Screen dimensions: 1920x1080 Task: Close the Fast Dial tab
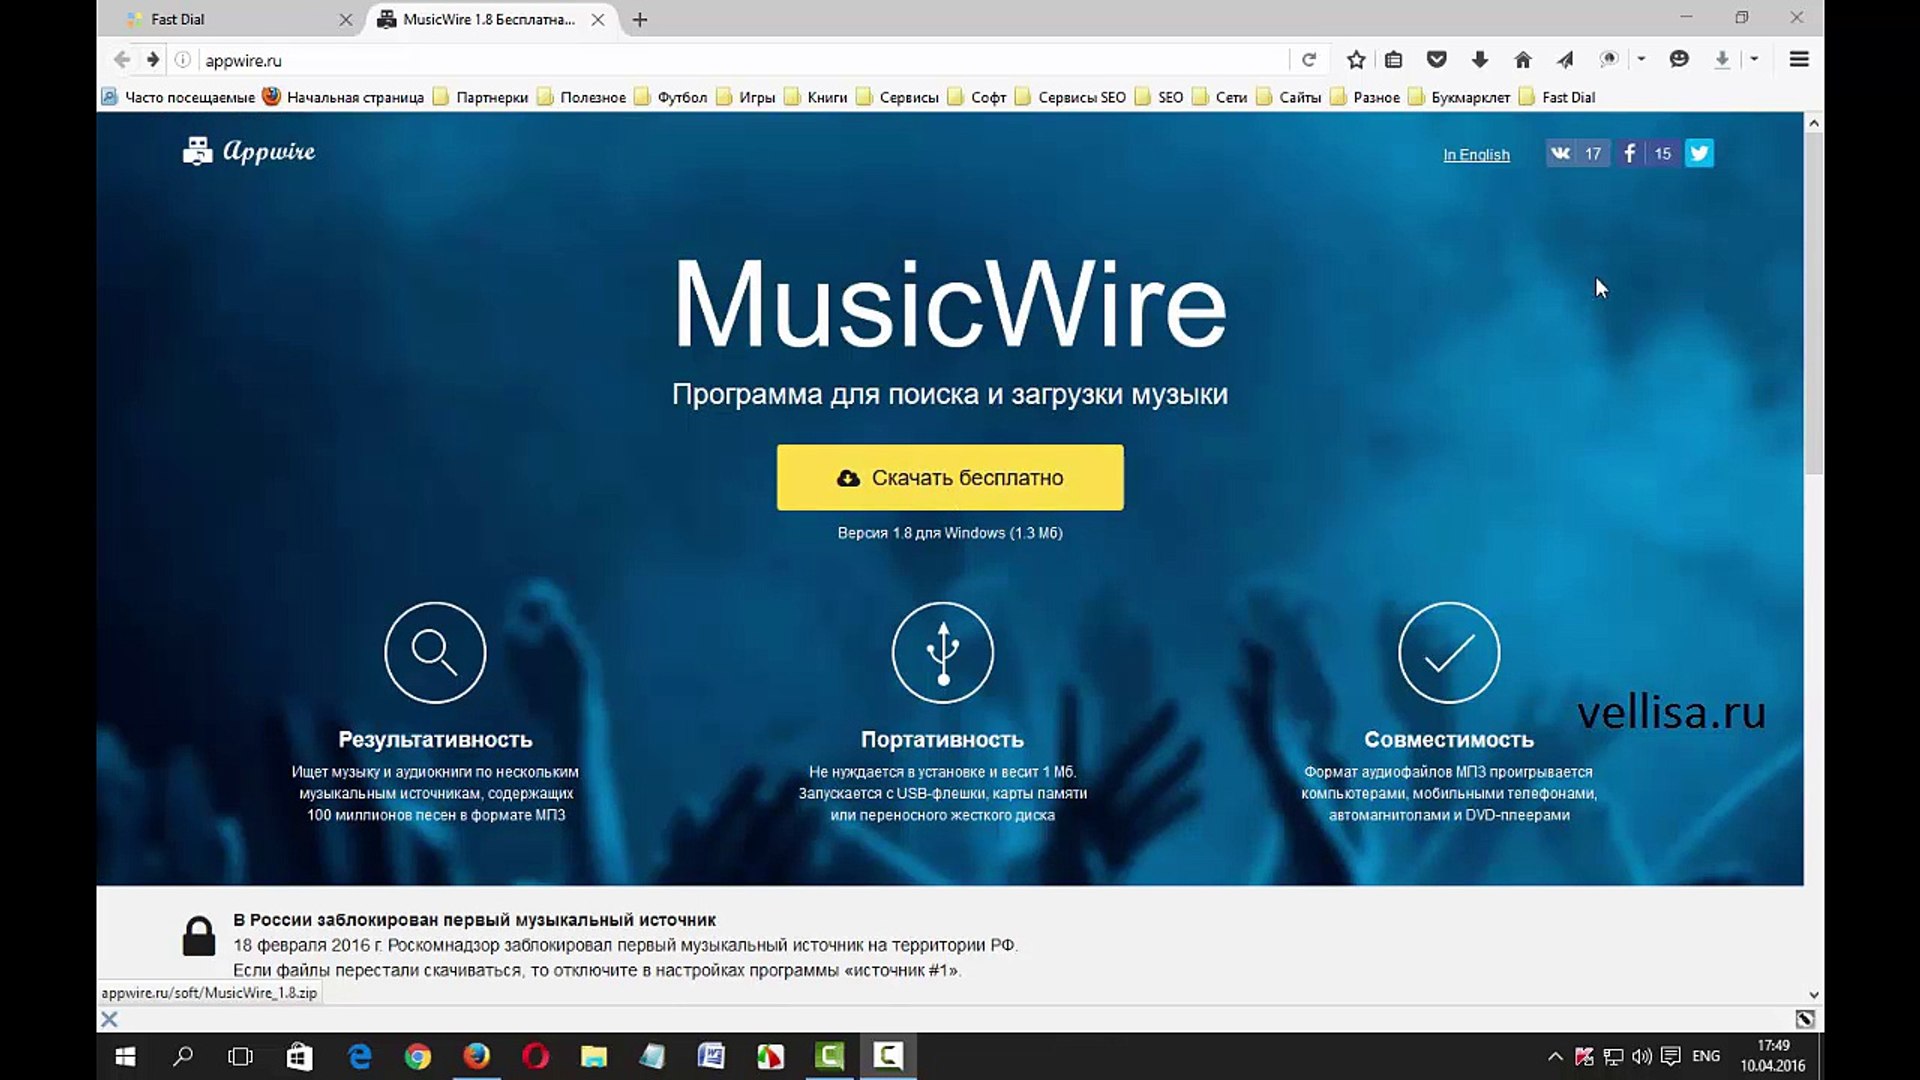(346, 20)
